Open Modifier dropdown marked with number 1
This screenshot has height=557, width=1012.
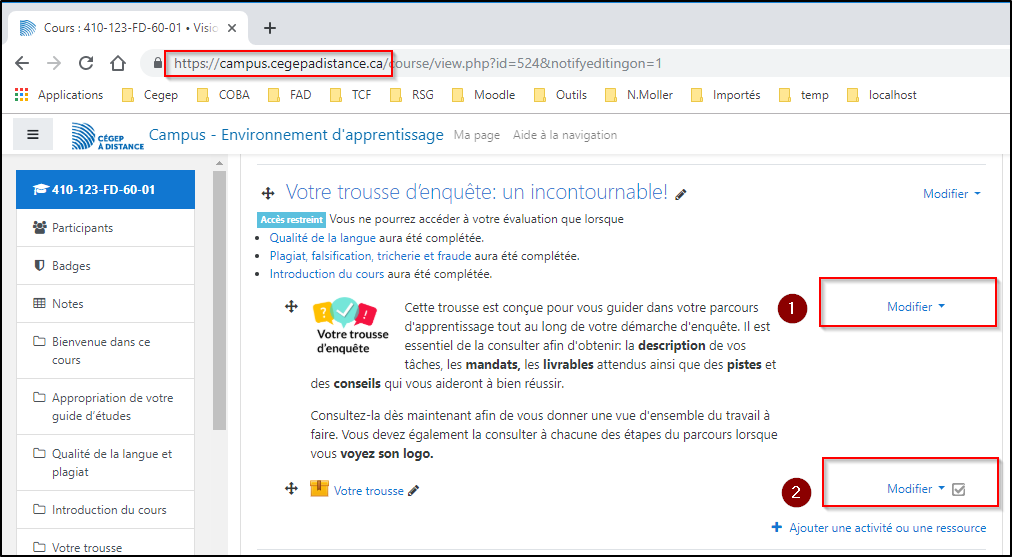(x=915, y=307)
